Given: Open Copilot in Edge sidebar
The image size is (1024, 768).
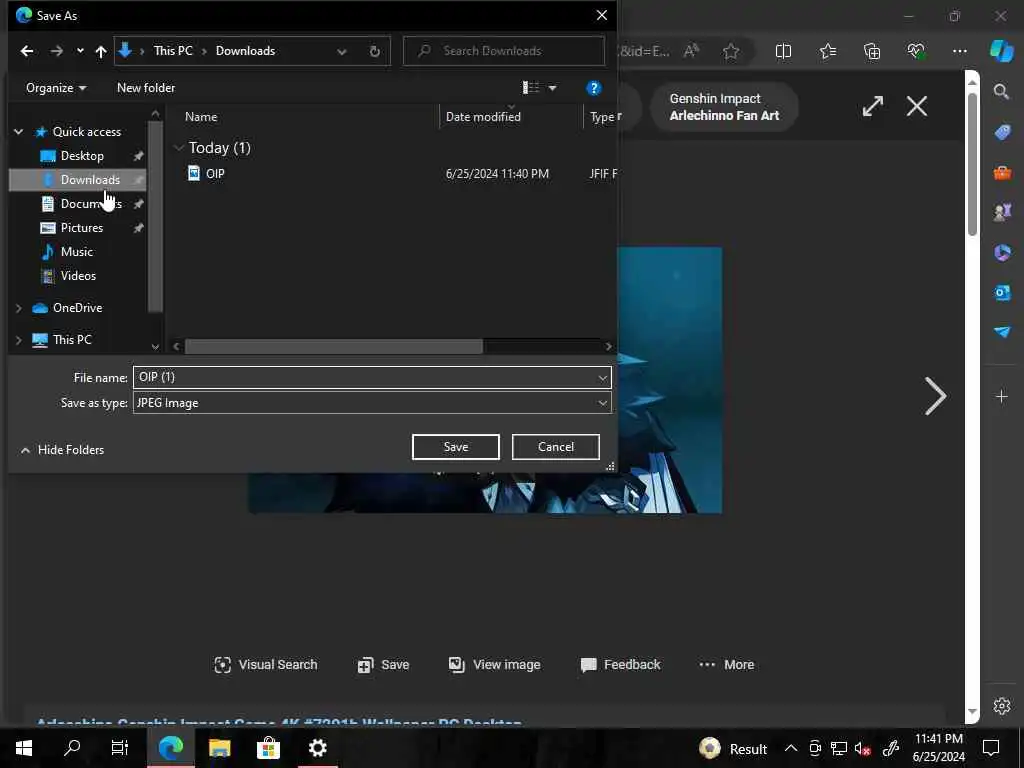Looking at the screenshot, I should pos(1002,51).
